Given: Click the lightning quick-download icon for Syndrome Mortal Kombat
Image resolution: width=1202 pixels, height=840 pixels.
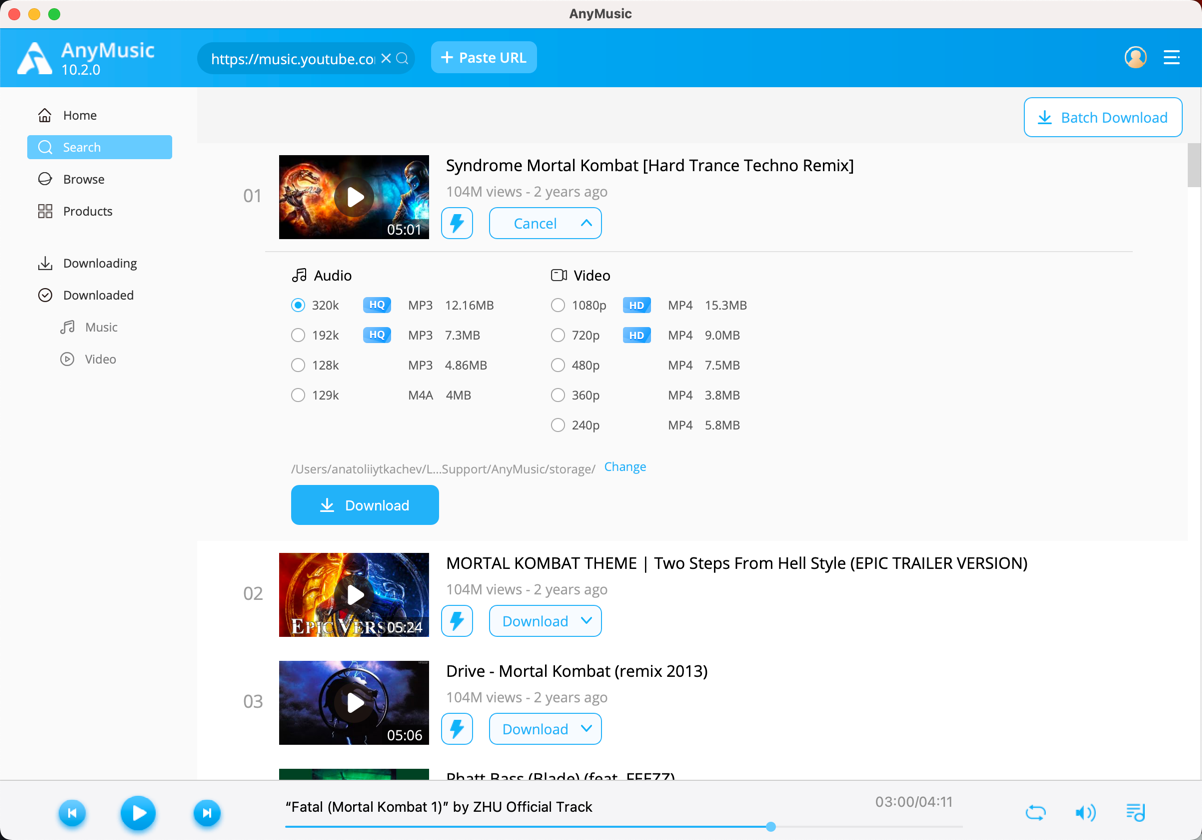Looking at the screenshot, I should (x=457, y=223).
